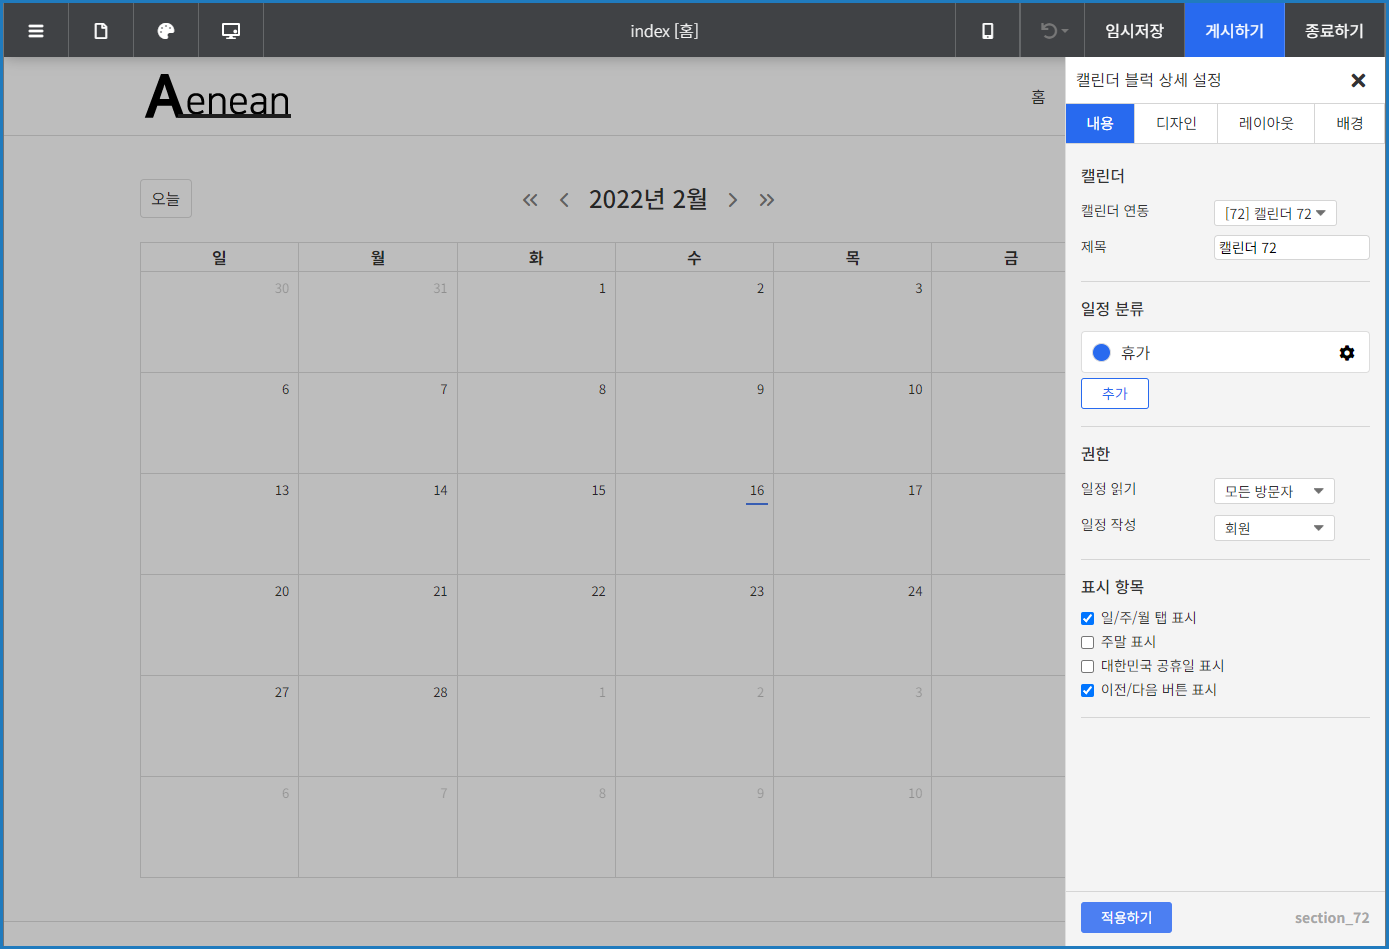1389x949 pixels.
Task: Add schedule category with 추가 button
Action: coord(1114,393)
